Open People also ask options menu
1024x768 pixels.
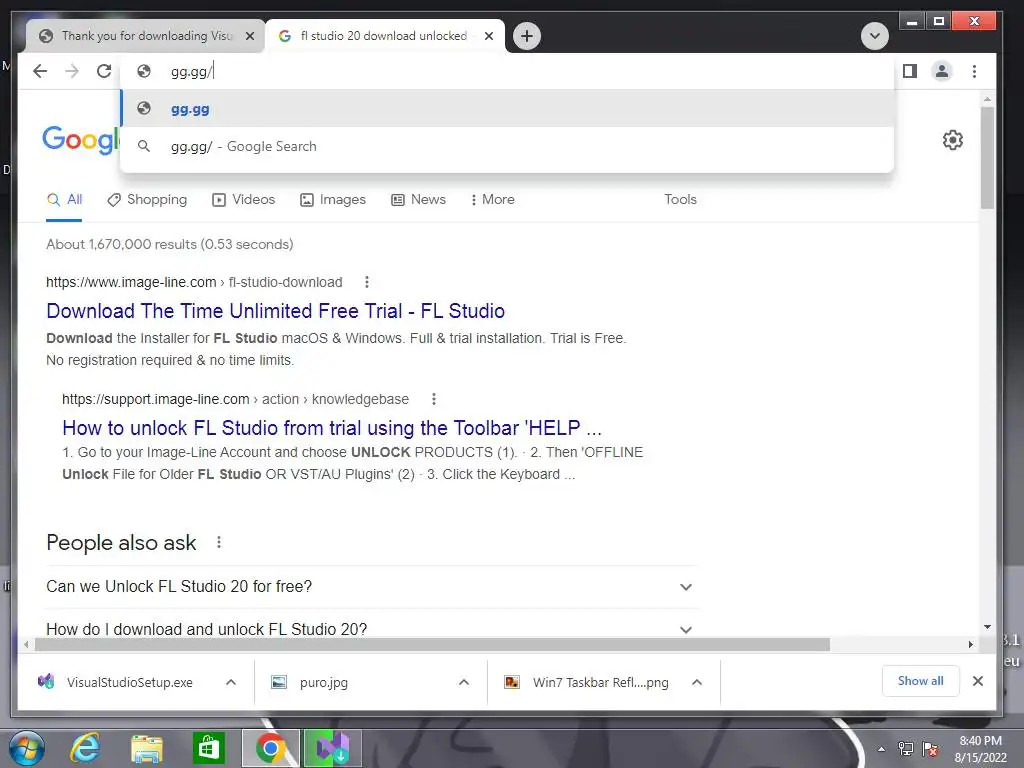(x=219, y=542)
